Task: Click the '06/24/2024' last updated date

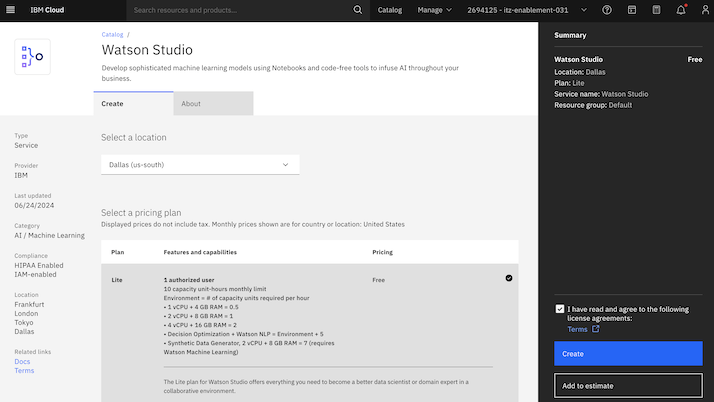Action: tap(34, 205)
